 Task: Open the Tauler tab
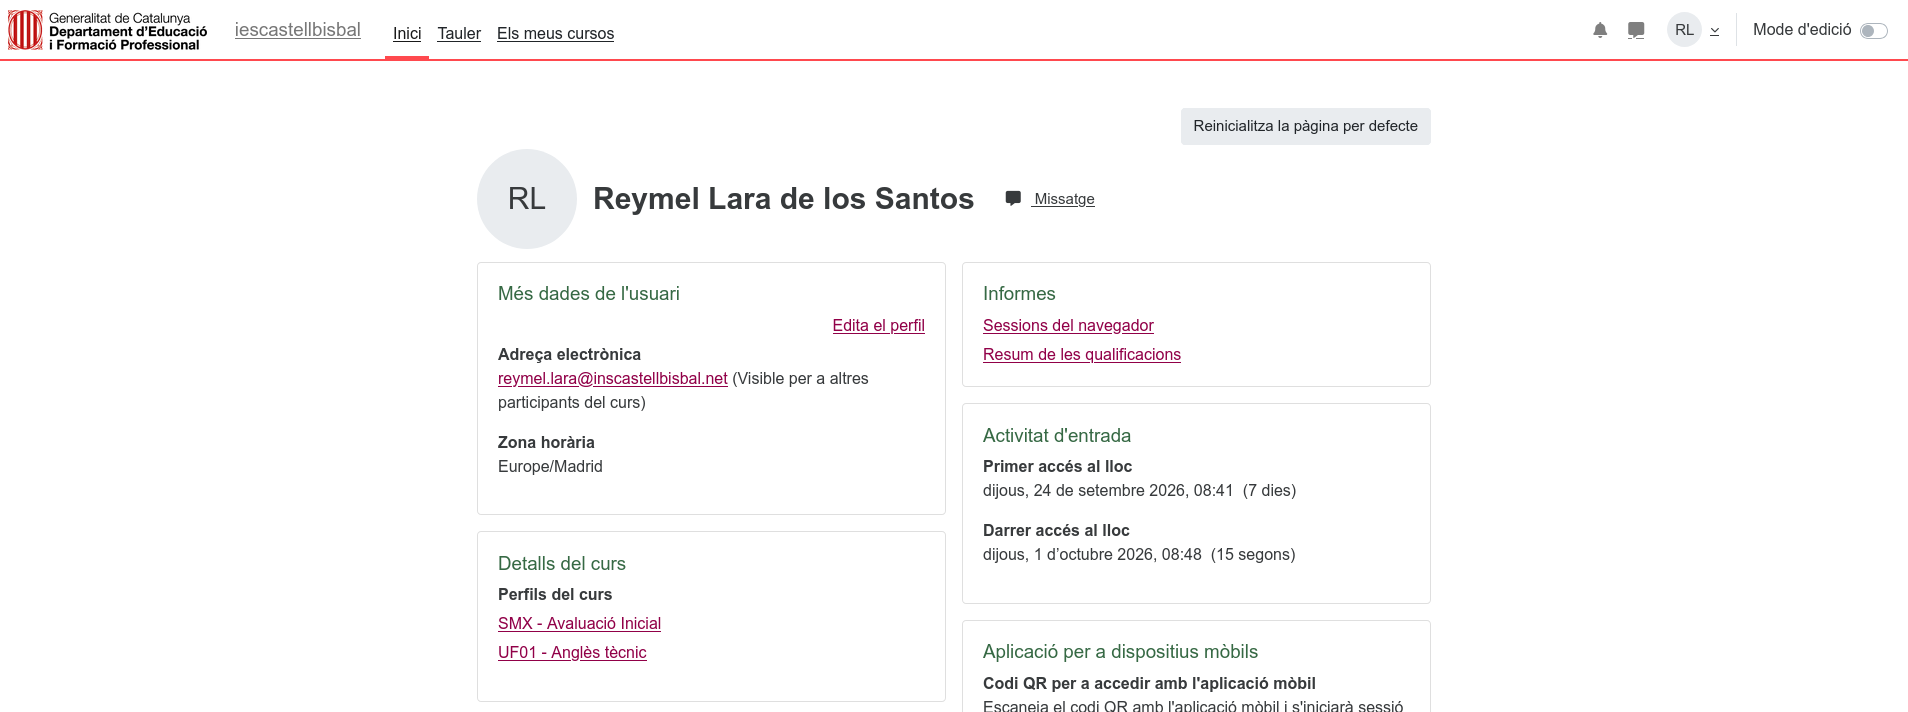point(459,33)
